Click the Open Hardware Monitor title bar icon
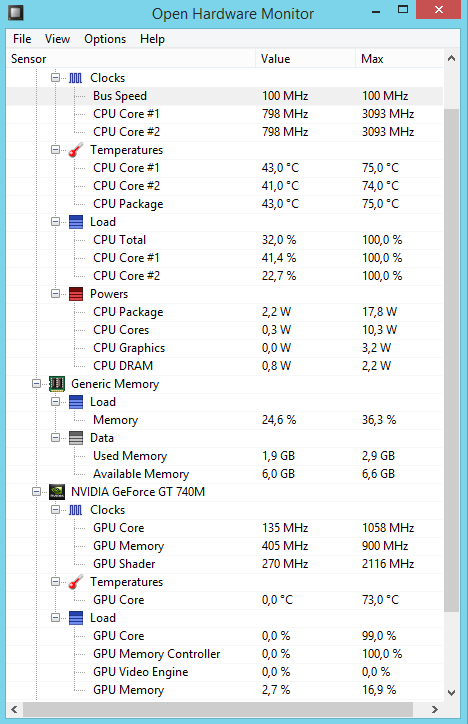468x724 pixels. 15,12
